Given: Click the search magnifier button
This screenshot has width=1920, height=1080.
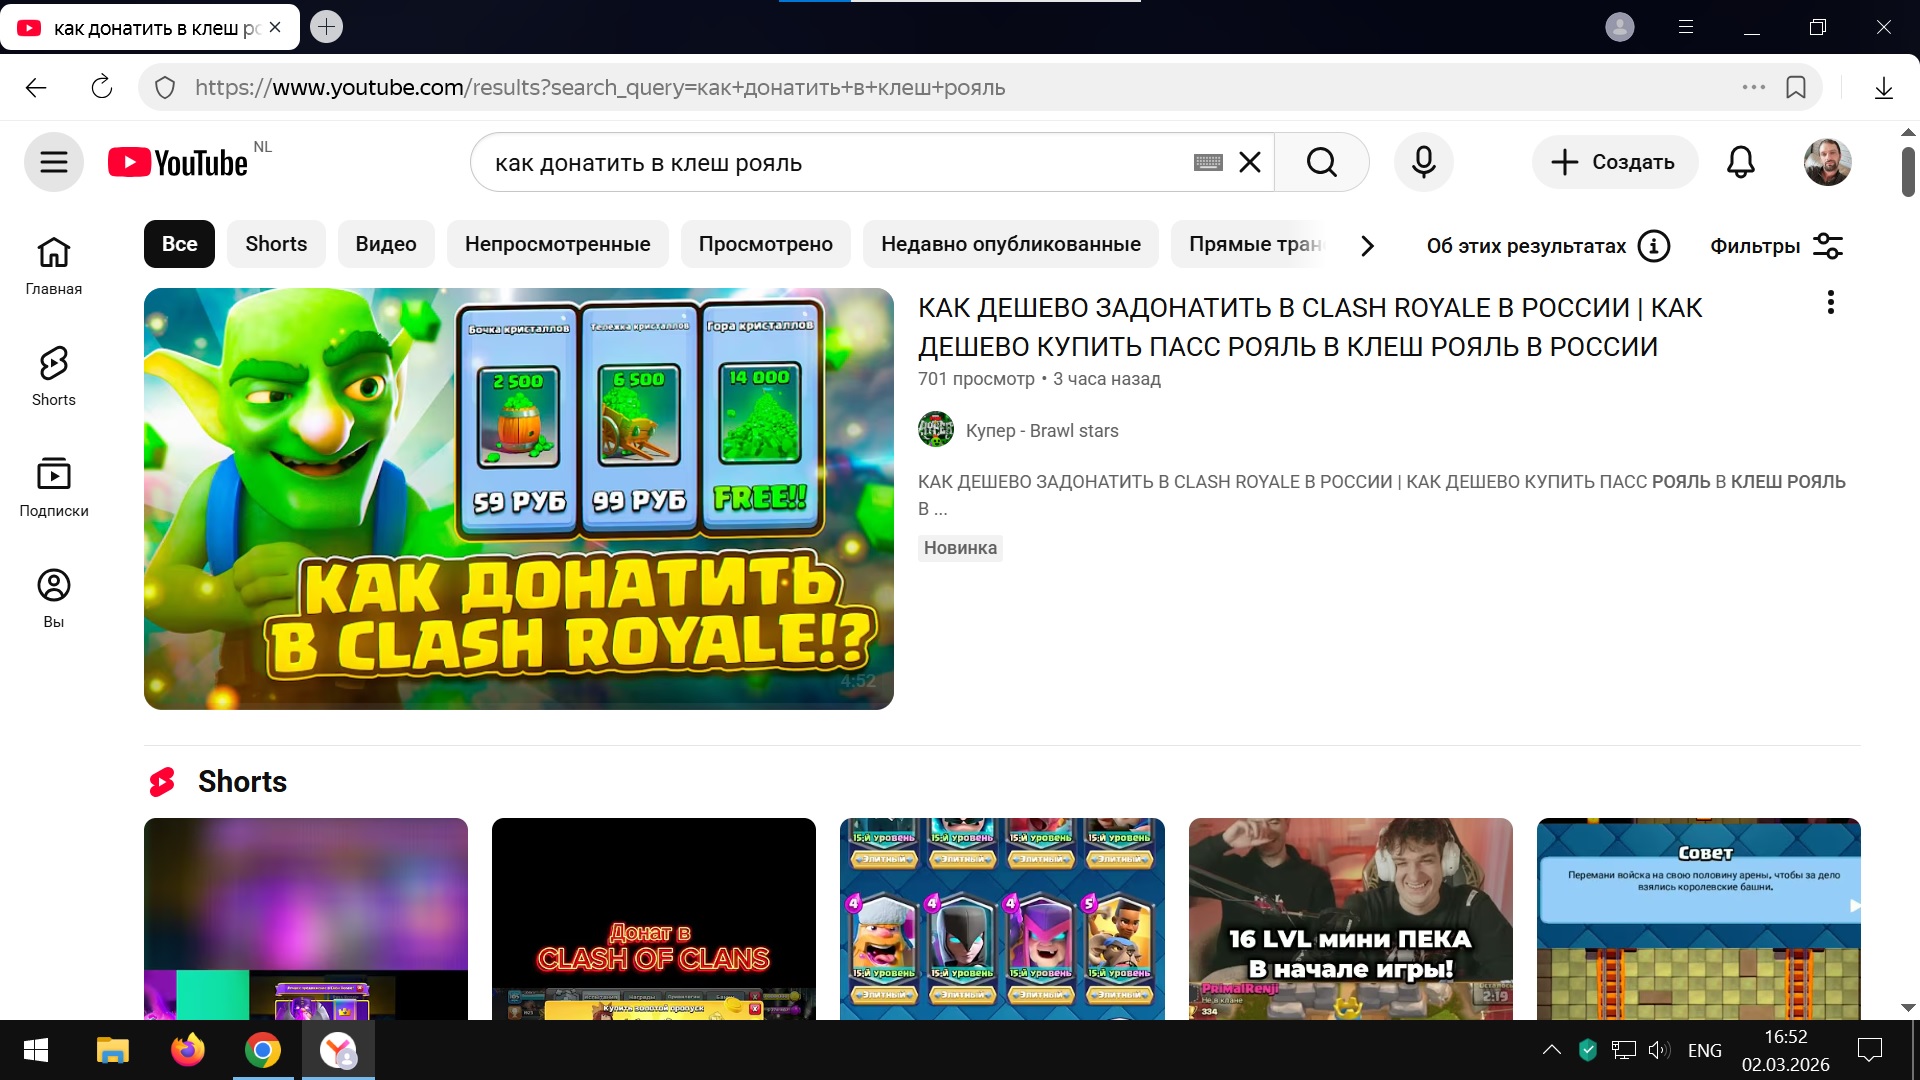Looking at the screenshot, I should pyautogui.click(x=1321, y=162).
